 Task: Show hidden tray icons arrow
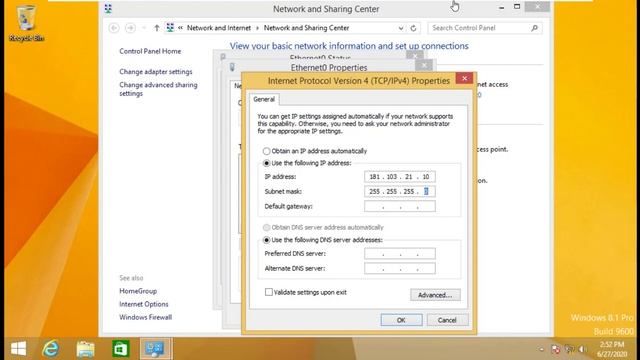[x=542, y=349]
